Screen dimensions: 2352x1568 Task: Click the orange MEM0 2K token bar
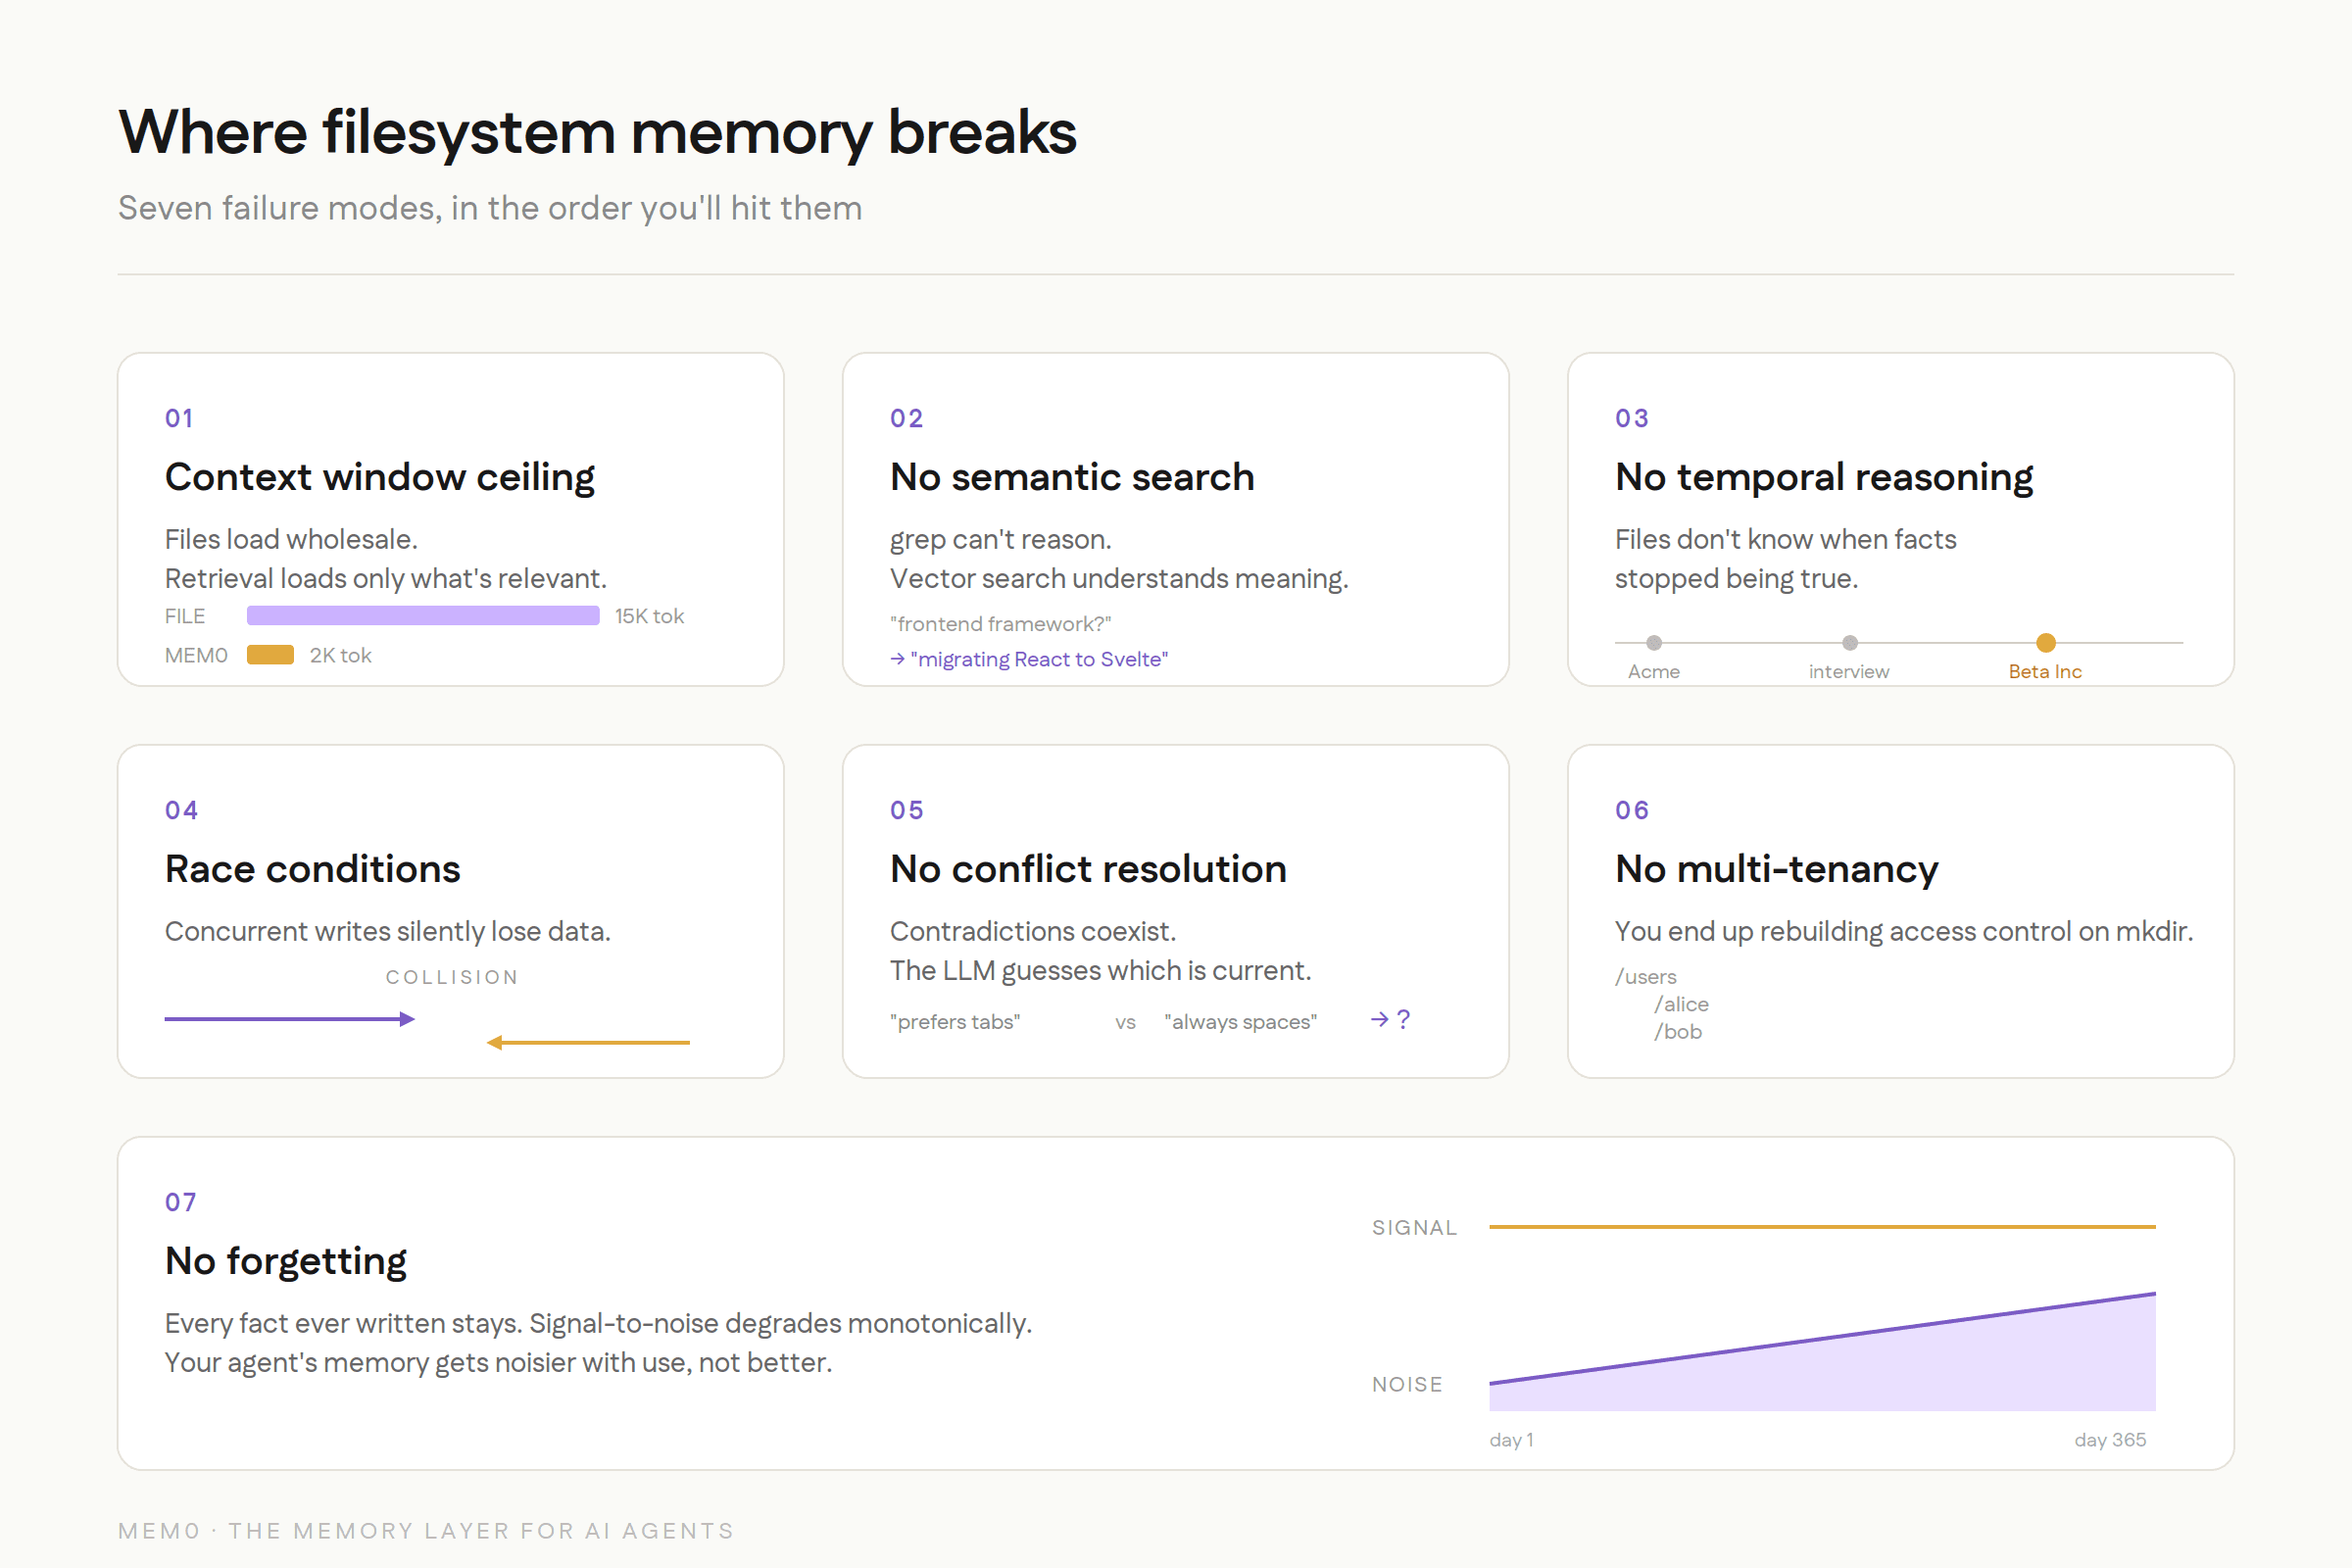pyautogui.click(x=270, y=655)
